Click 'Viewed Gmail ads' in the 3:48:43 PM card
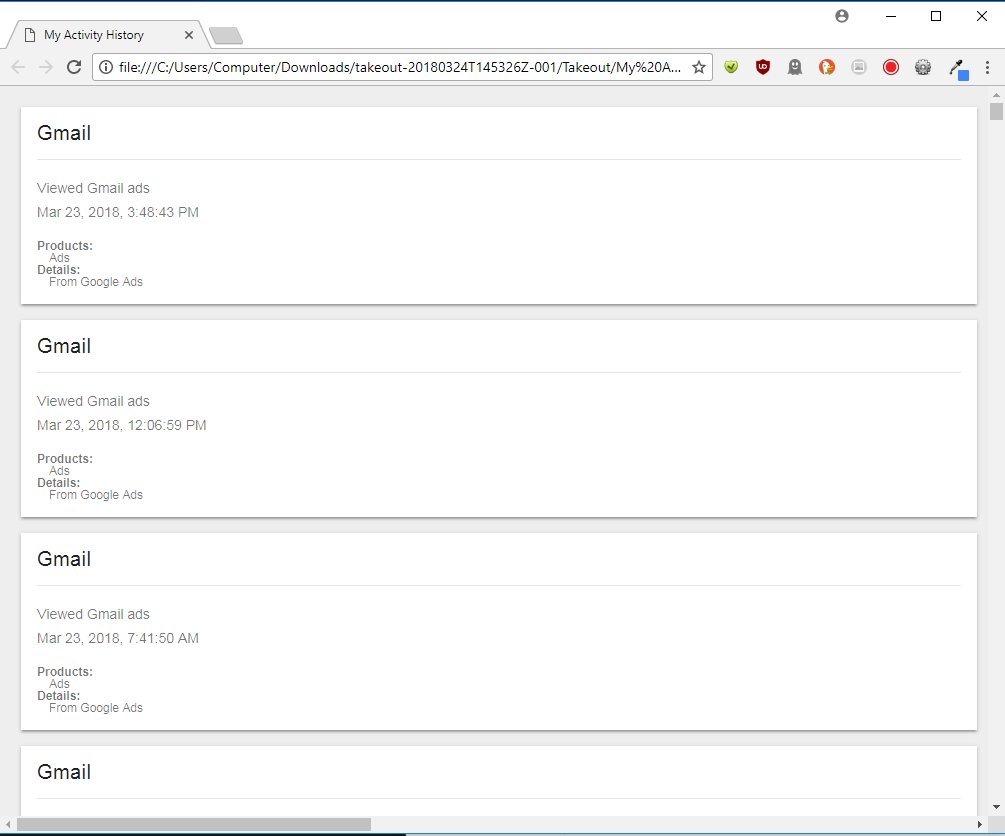This screenshot has height=836, width=1005. pos(93,188)
